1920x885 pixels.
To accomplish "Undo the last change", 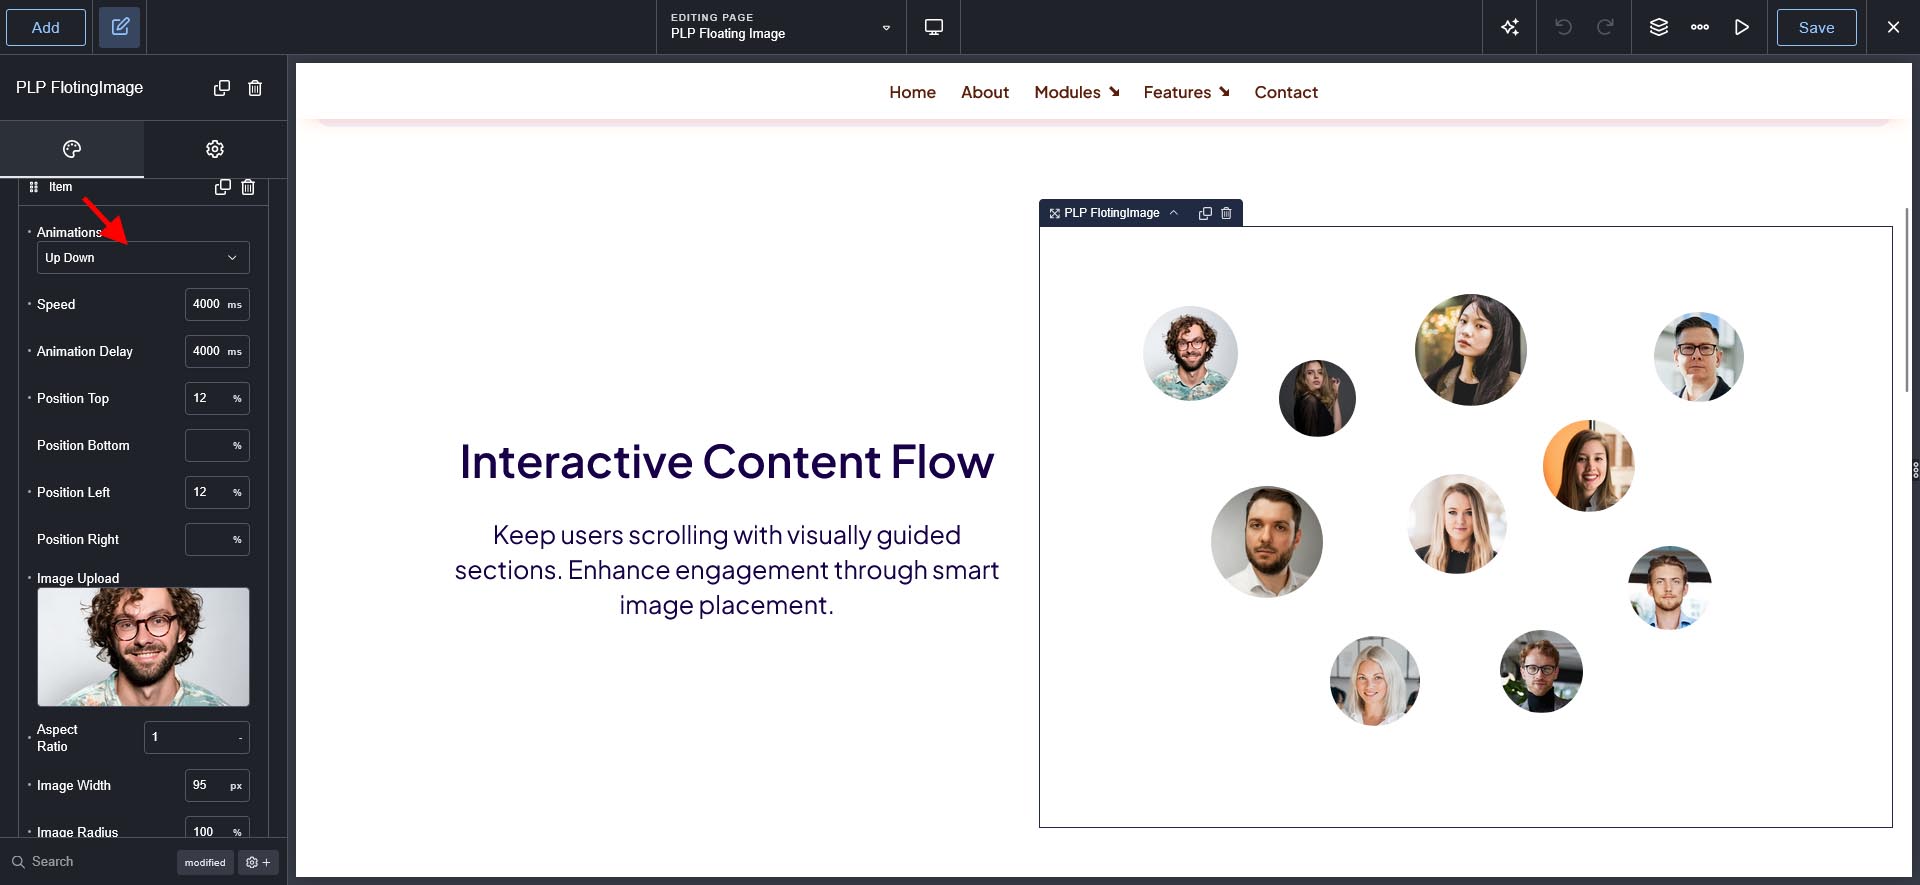I will pos(1563,27).
